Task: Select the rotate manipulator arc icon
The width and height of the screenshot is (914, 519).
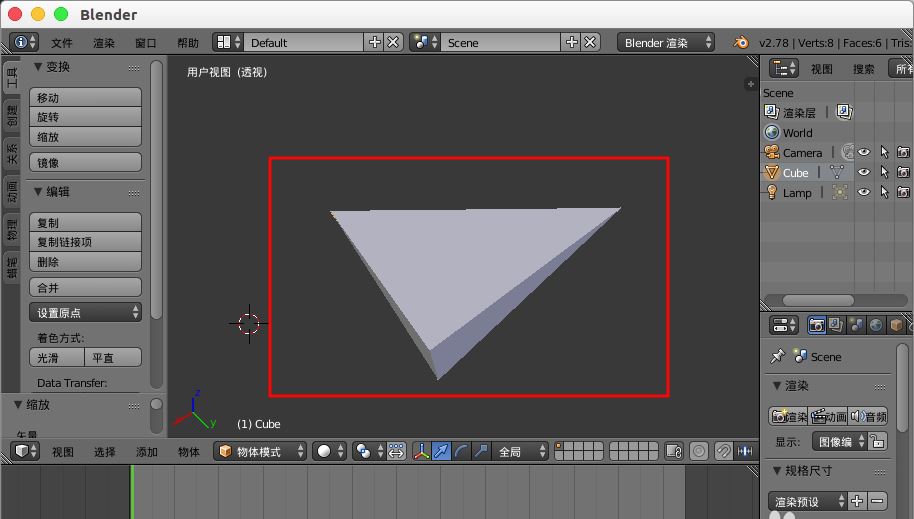Action: click(461, 451)
